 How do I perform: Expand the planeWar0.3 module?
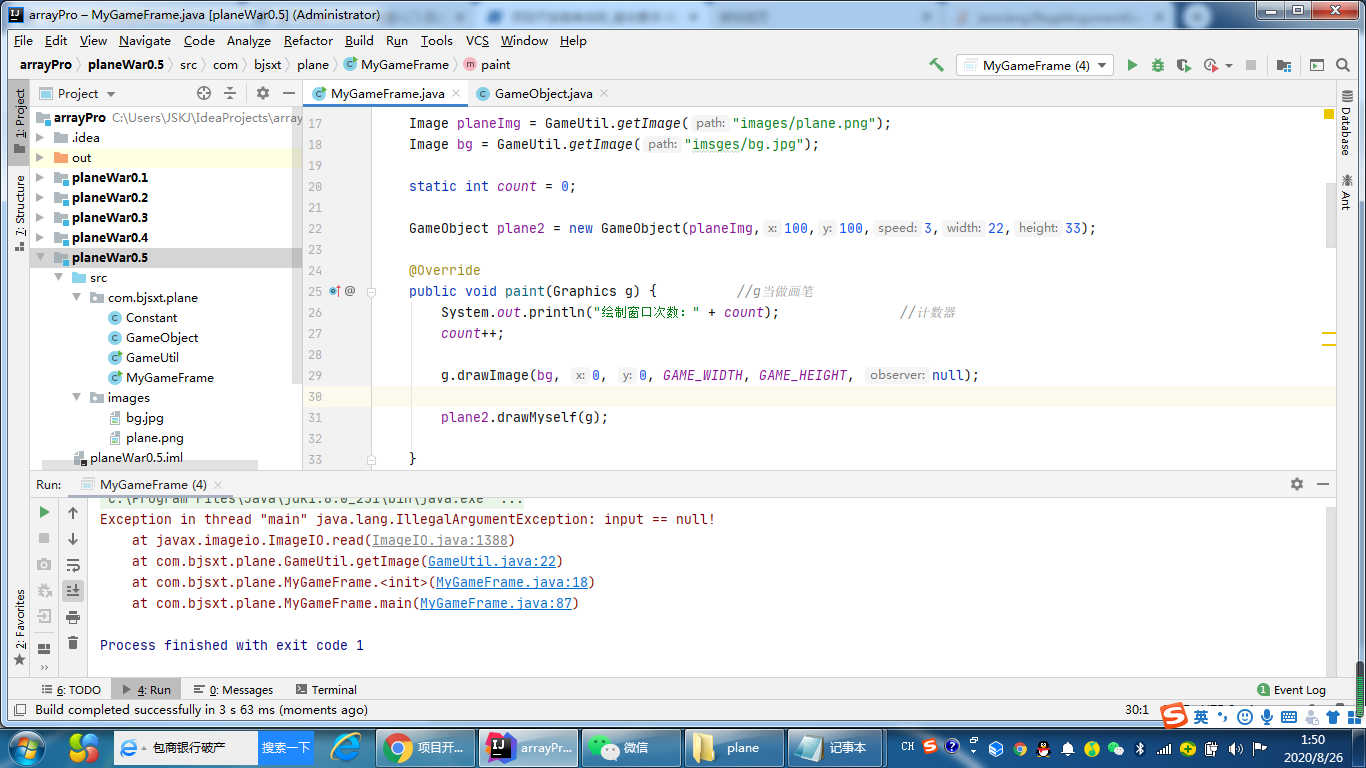(x=40, y=218)
